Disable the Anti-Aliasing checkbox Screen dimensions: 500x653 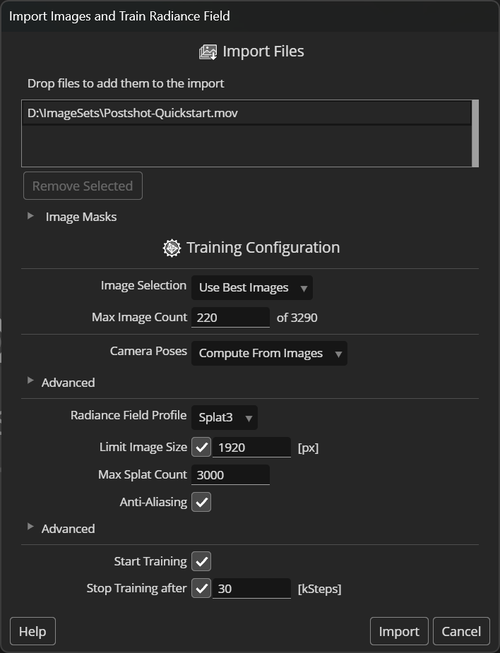point(201,502)
